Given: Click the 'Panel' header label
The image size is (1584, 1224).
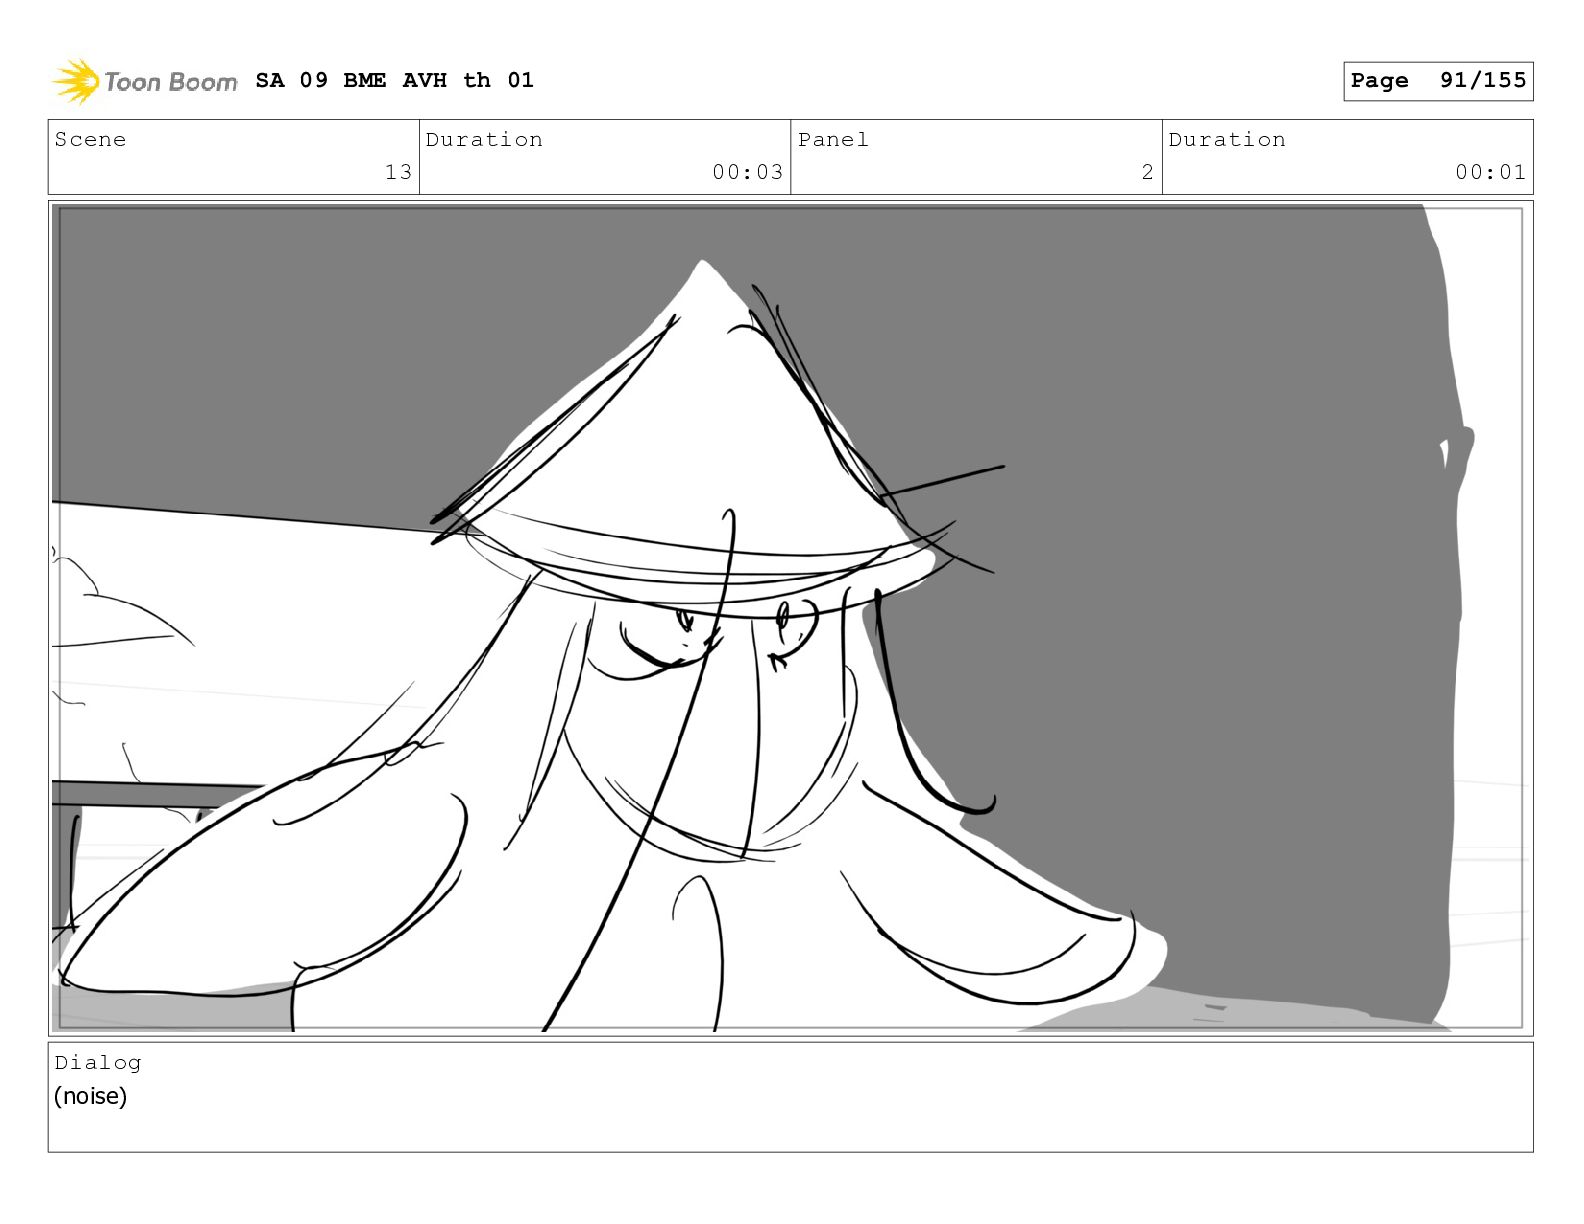Looking at the screenshot, I should pos(833,139).
